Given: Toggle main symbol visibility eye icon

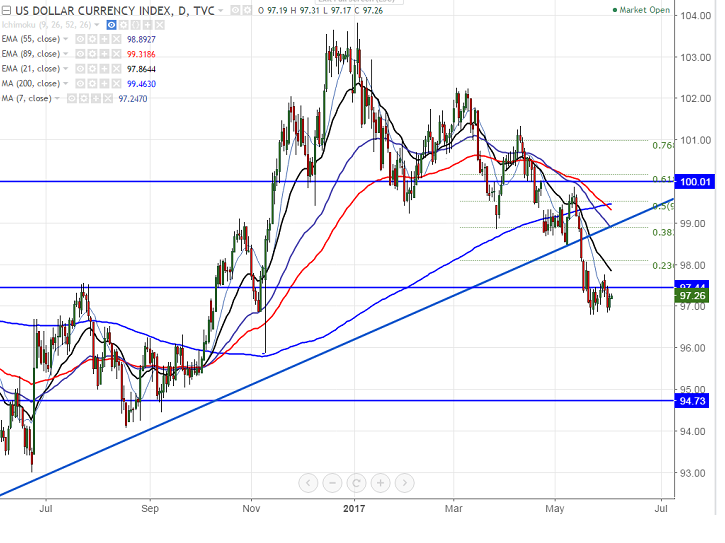Looking at the screenshot, I should tap(235, 10).
